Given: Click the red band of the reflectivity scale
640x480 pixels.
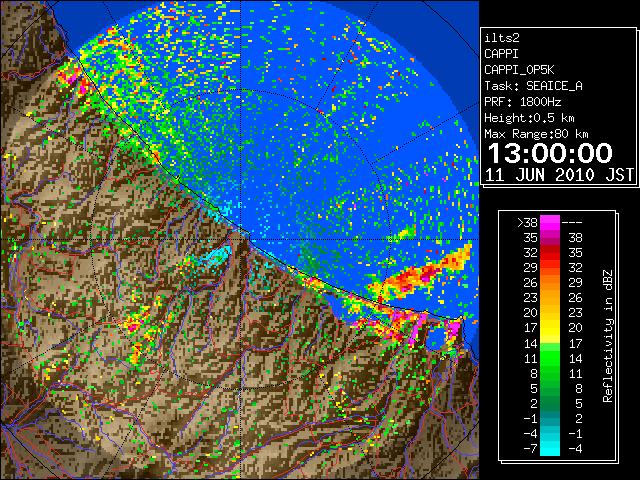Looking at the screenshot, I should (x=550, y=253).
